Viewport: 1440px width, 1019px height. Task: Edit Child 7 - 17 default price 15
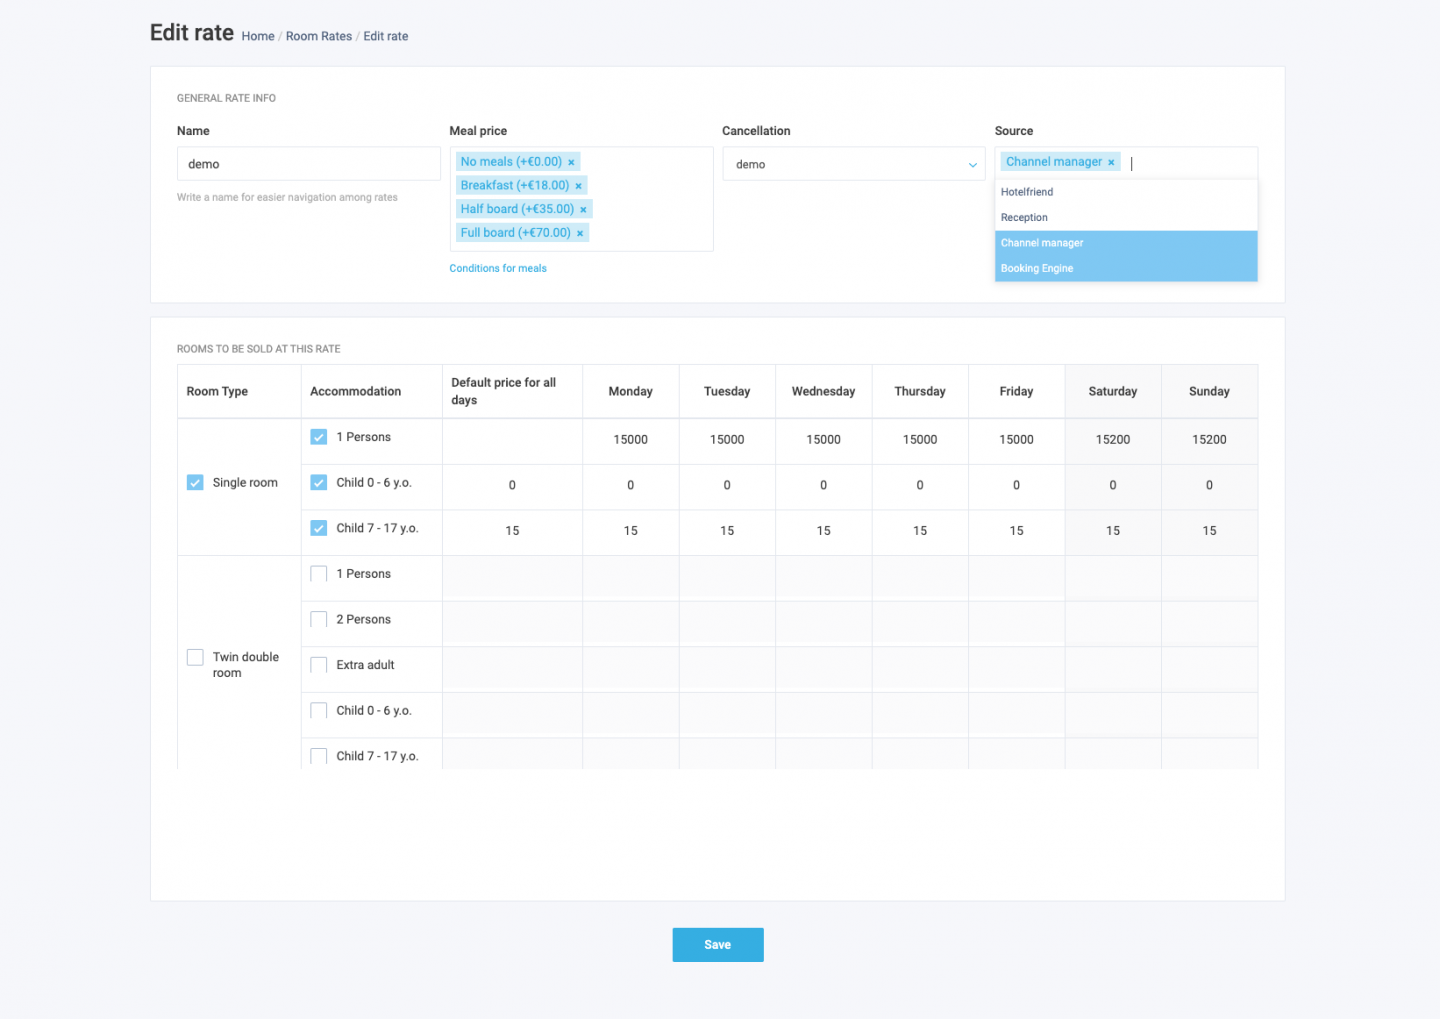tap(512, 532)
